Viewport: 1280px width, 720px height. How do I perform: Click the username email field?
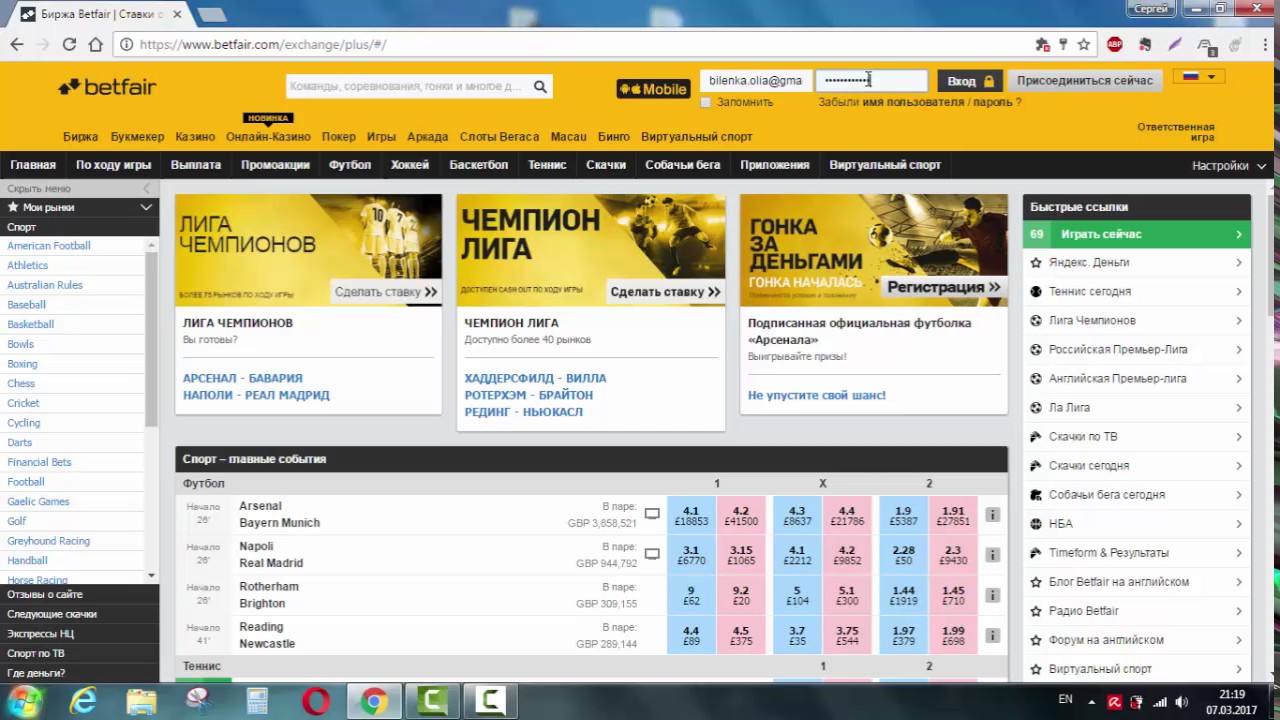756,81
